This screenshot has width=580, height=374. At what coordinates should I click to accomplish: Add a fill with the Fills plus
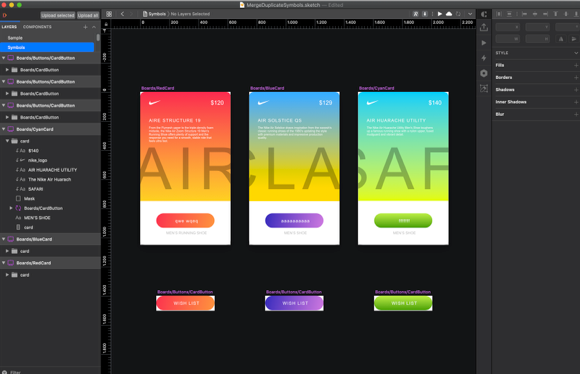(x=576, y=65)
